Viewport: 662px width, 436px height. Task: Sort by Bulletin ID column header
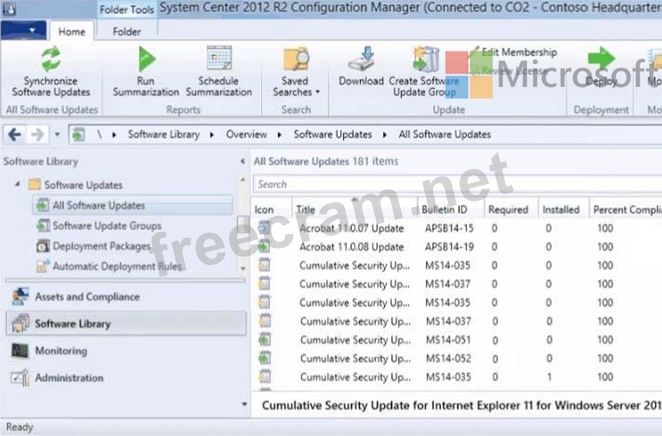444,210
